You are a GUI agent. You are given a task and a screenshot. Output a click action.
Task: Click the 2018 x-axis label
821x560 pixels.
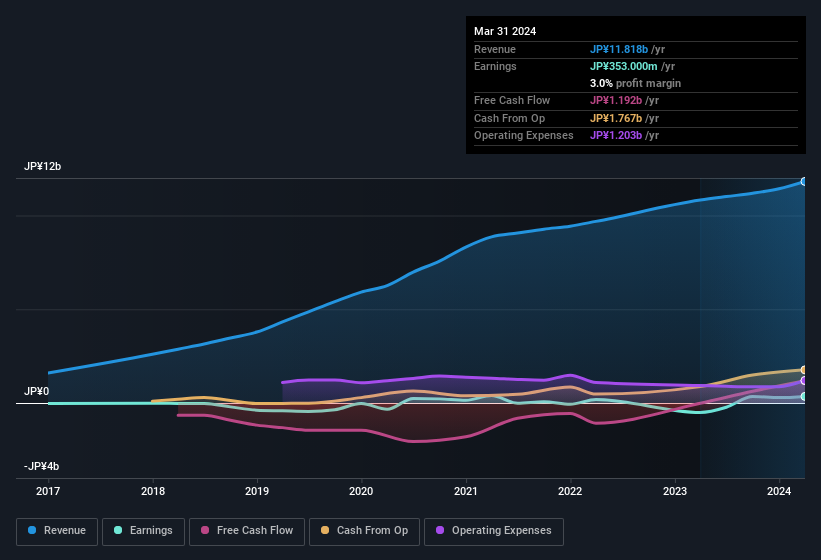tap(153, 491)
